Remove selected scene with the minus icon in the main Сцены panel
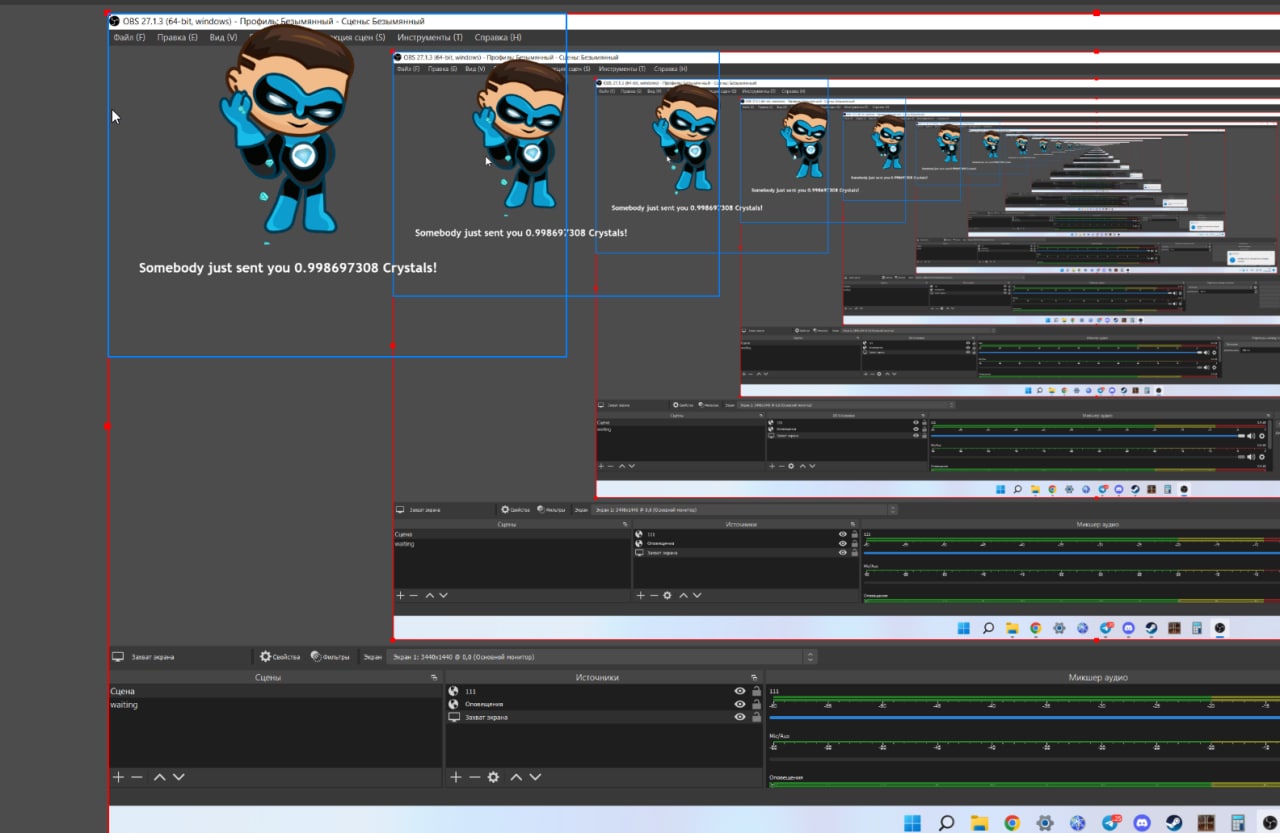The height and width of the screenshot is (833, 1280). pos(137,777)
